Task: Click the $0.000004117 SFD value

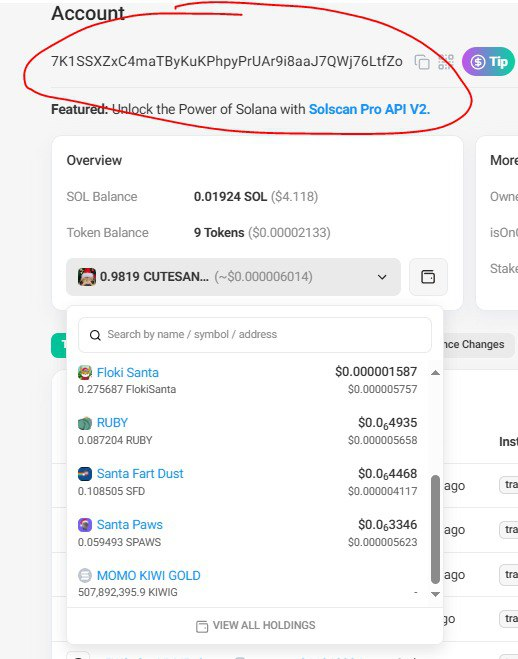Action: (x=383, y=491)
